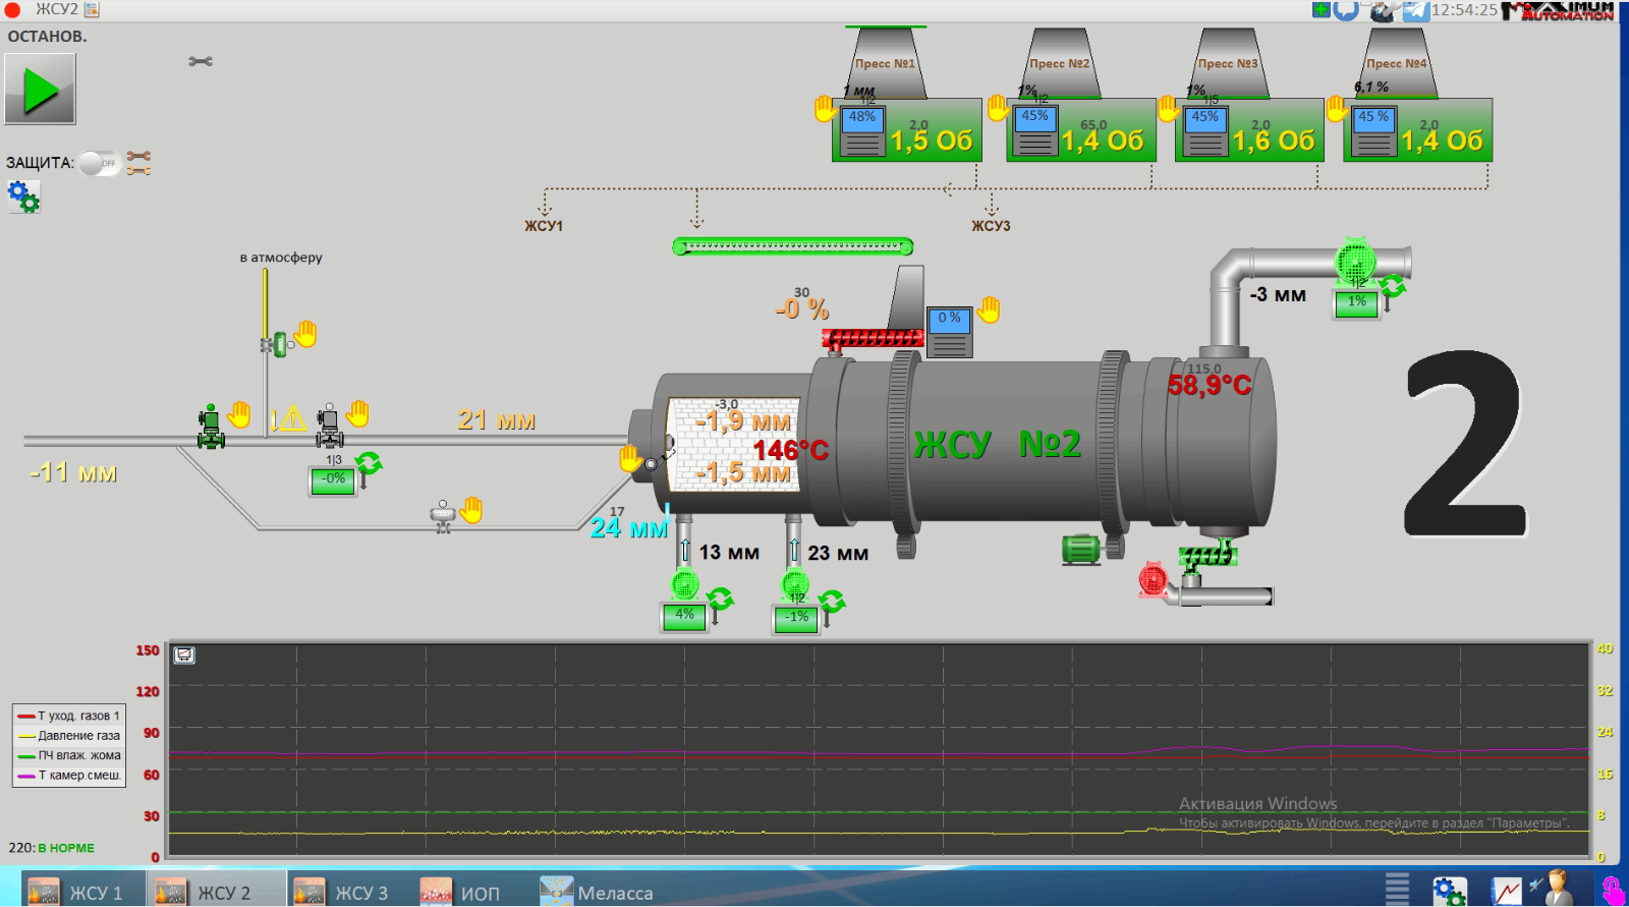Toggle manual mode hand for Пресс №1
1629x907 pixels.
pos(825,109)
